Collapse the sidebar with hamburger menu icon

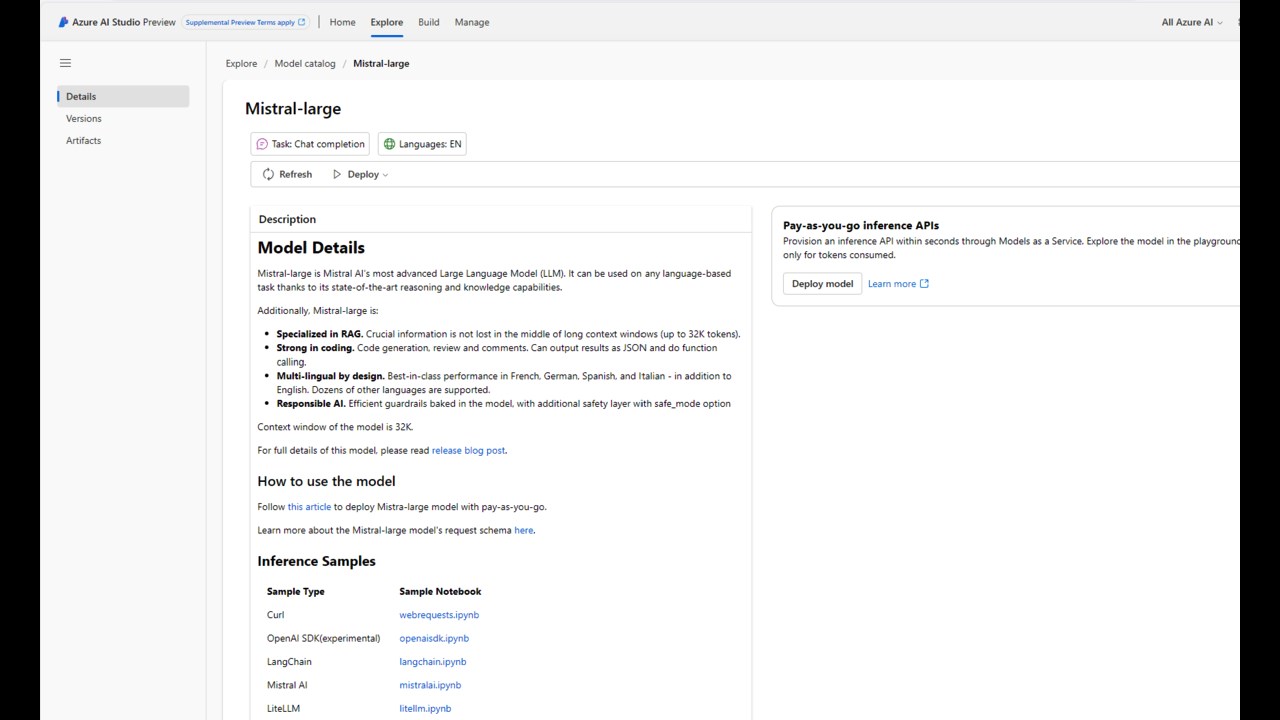tap(65, 63)
